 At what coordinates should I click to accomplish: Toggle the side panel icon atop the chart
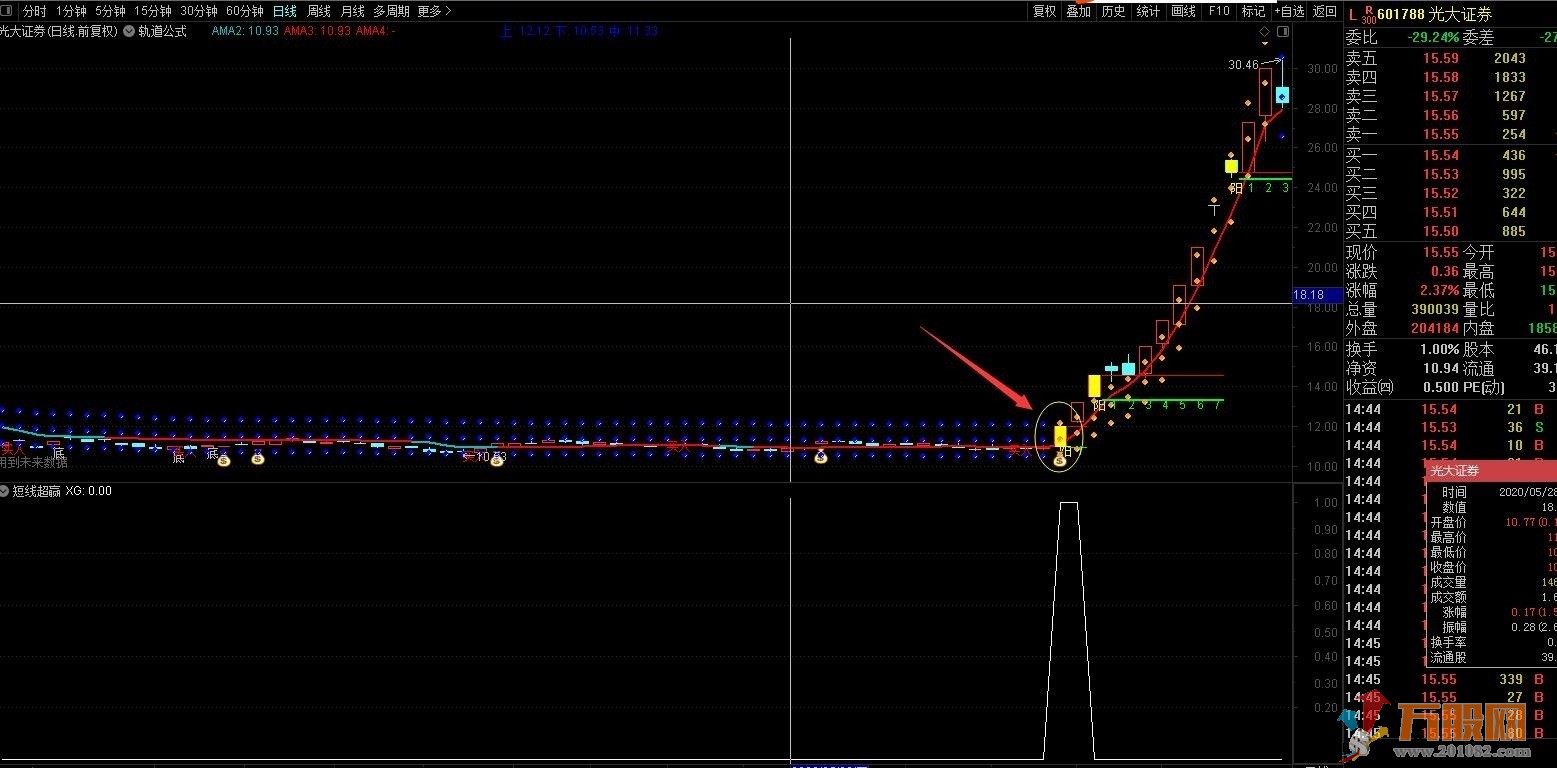[1283, 32]
